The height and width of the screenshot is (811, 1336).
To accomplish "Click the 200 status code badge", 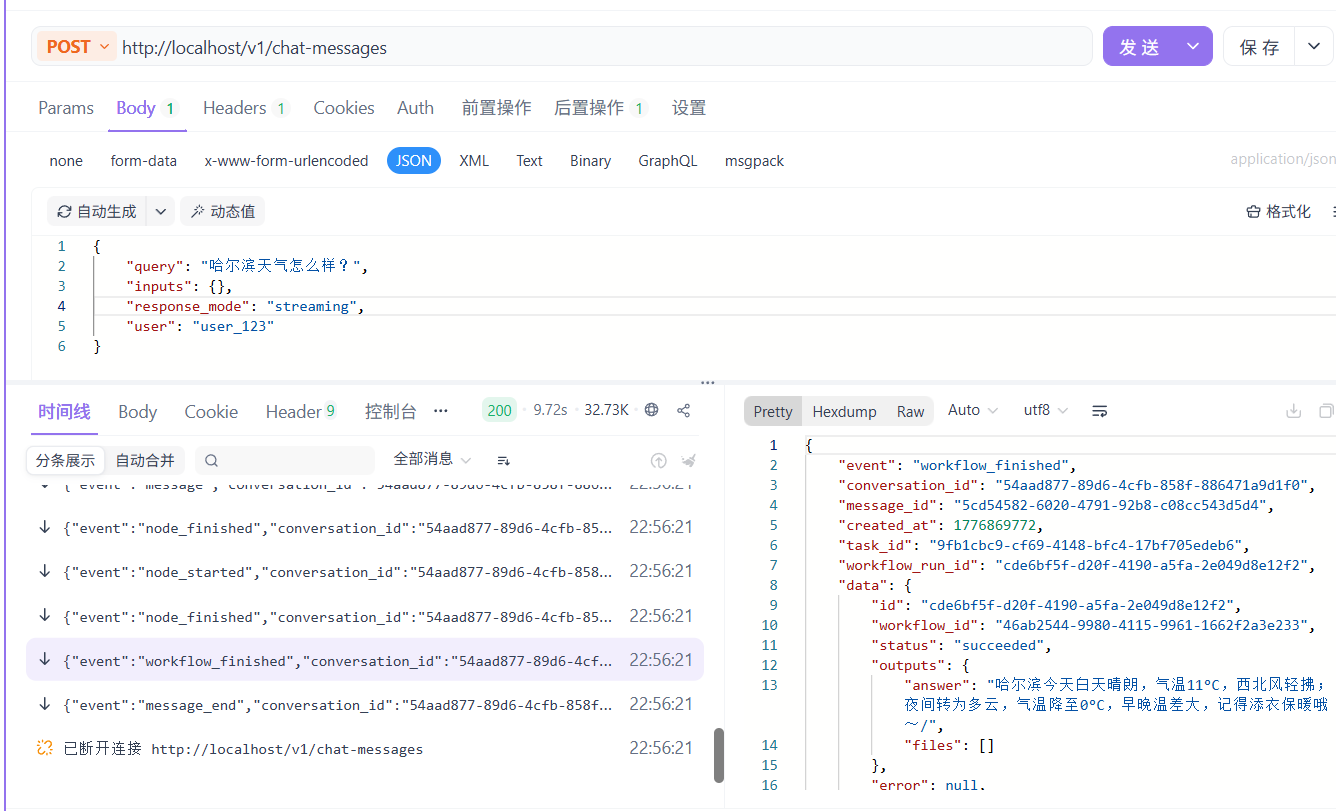I will [x=500, y=410].
